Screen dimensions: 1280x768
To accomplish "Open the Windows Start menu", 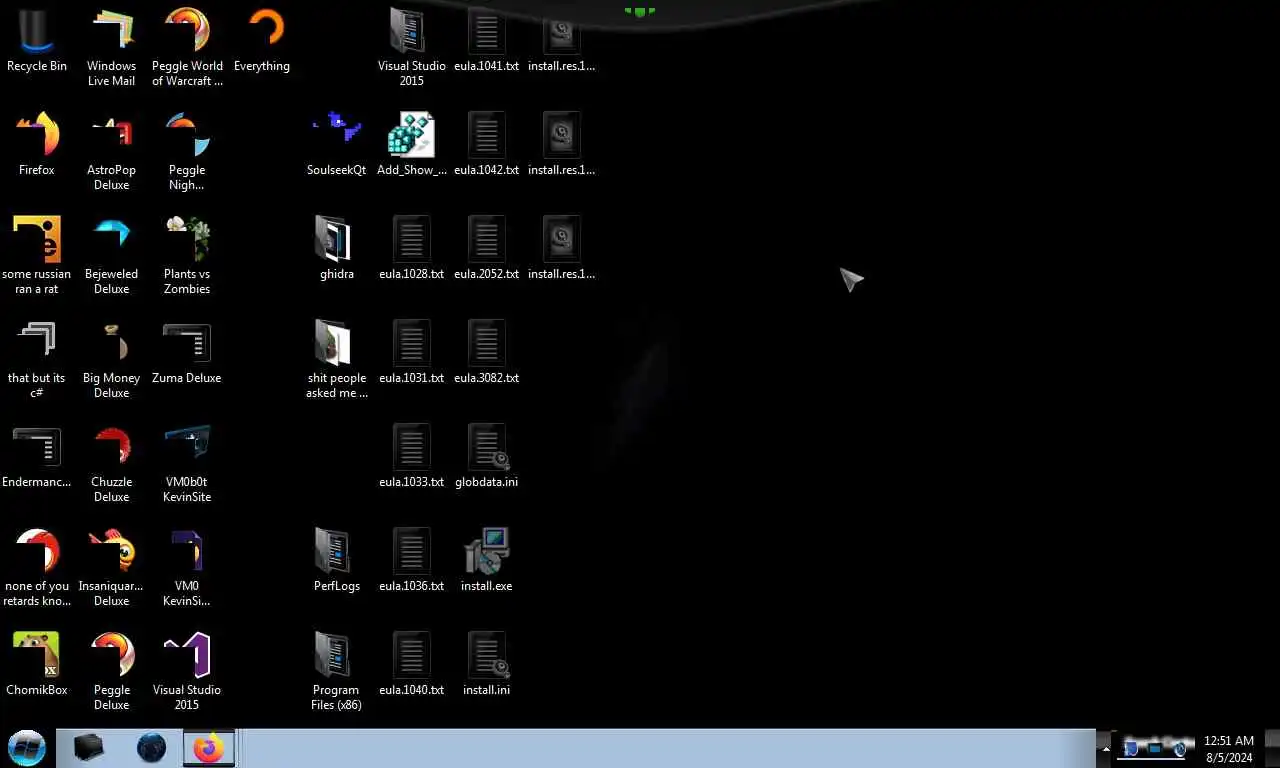I will [27, 748].
